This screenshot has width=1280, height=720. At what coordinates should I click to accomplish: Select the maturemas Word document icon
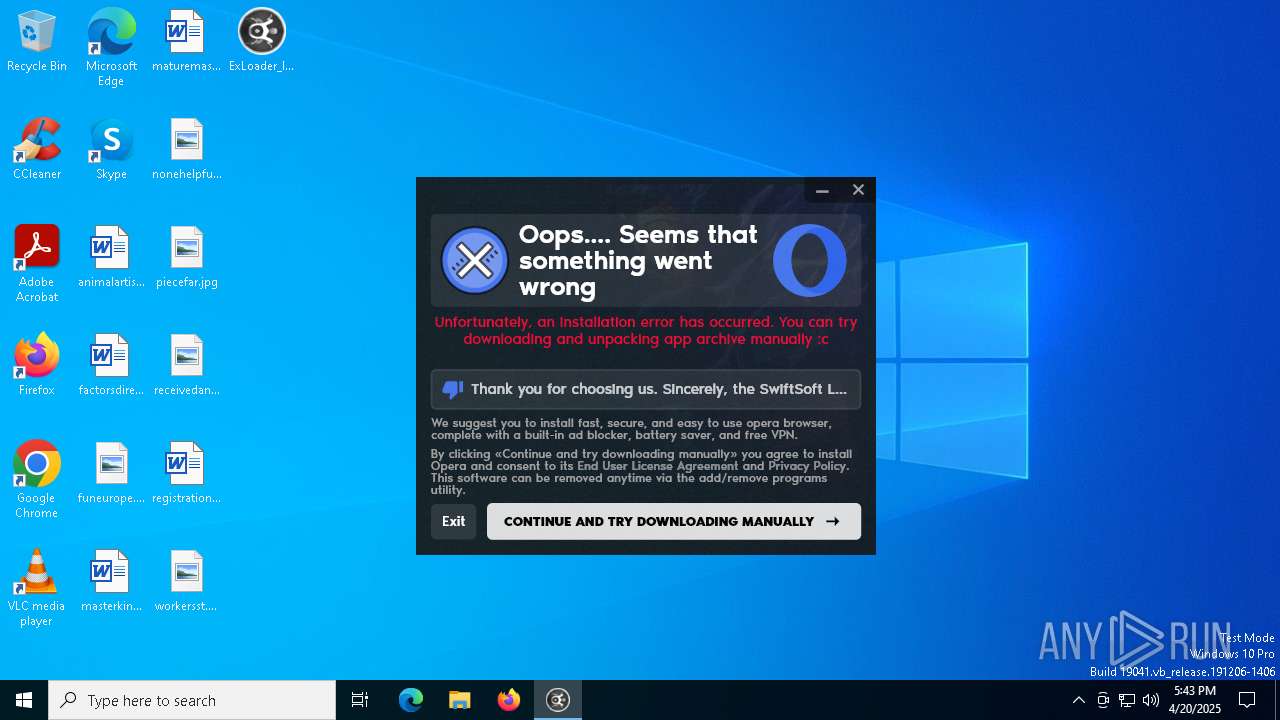186,41
